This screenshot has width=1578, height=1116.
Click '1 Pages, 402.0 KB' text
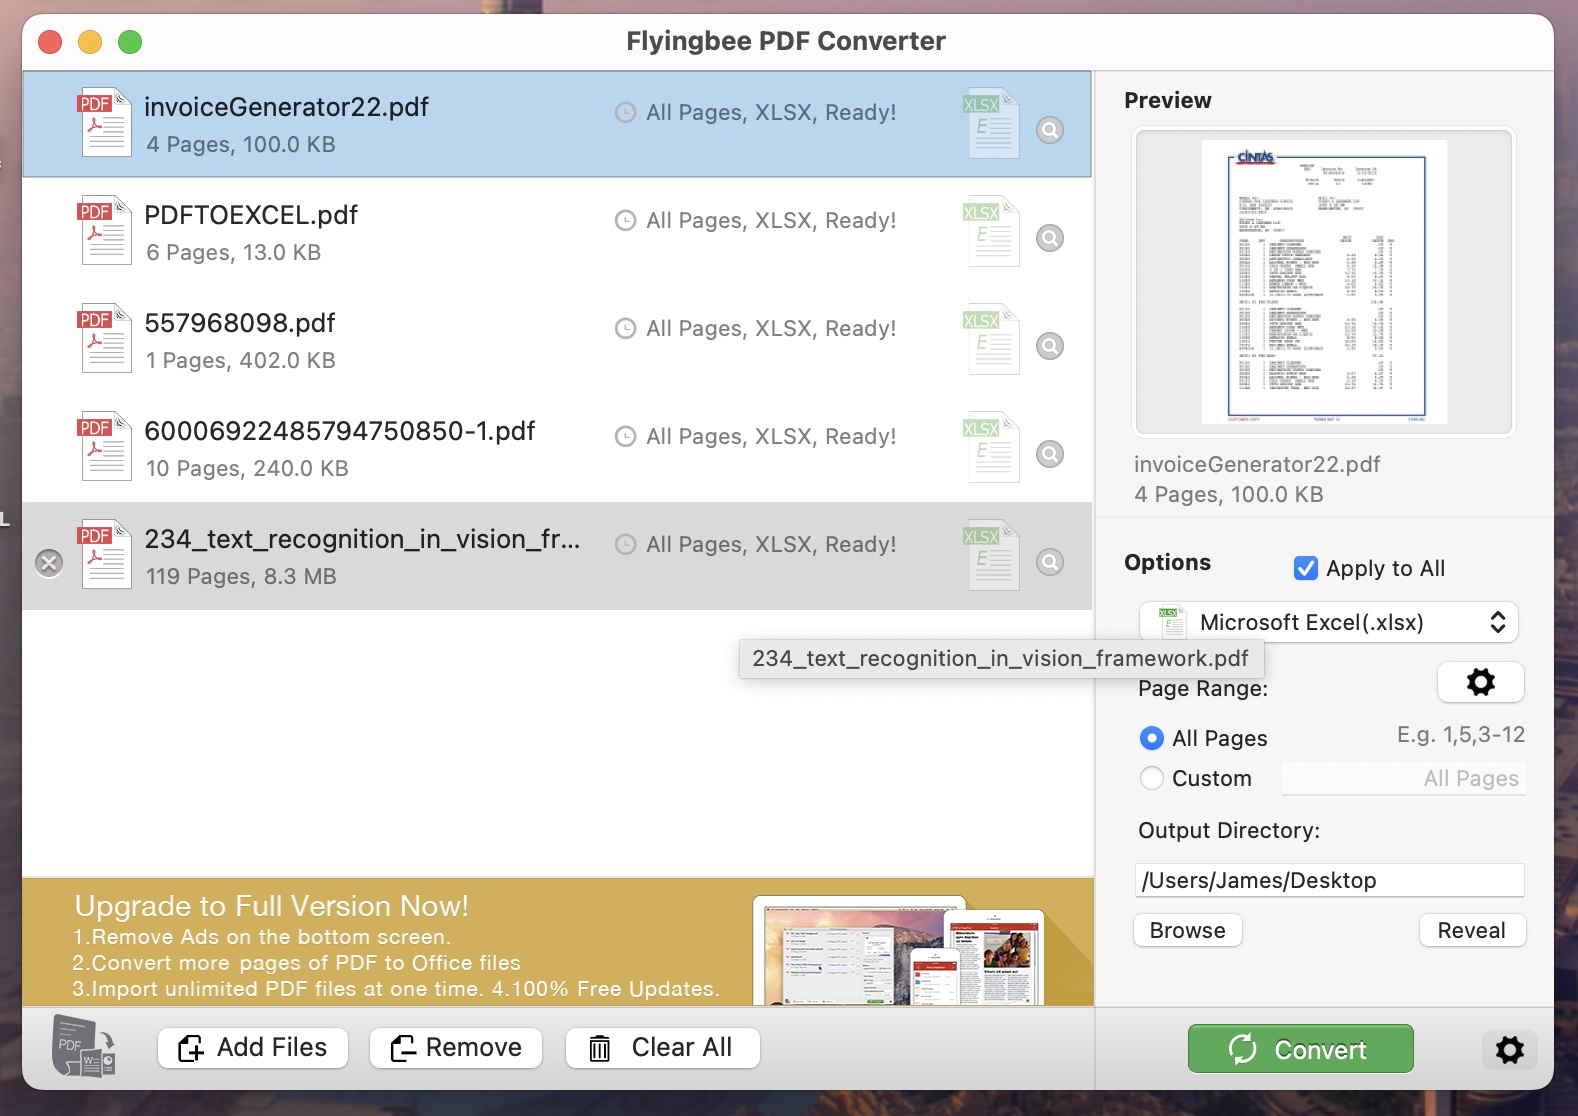[241, 360]
